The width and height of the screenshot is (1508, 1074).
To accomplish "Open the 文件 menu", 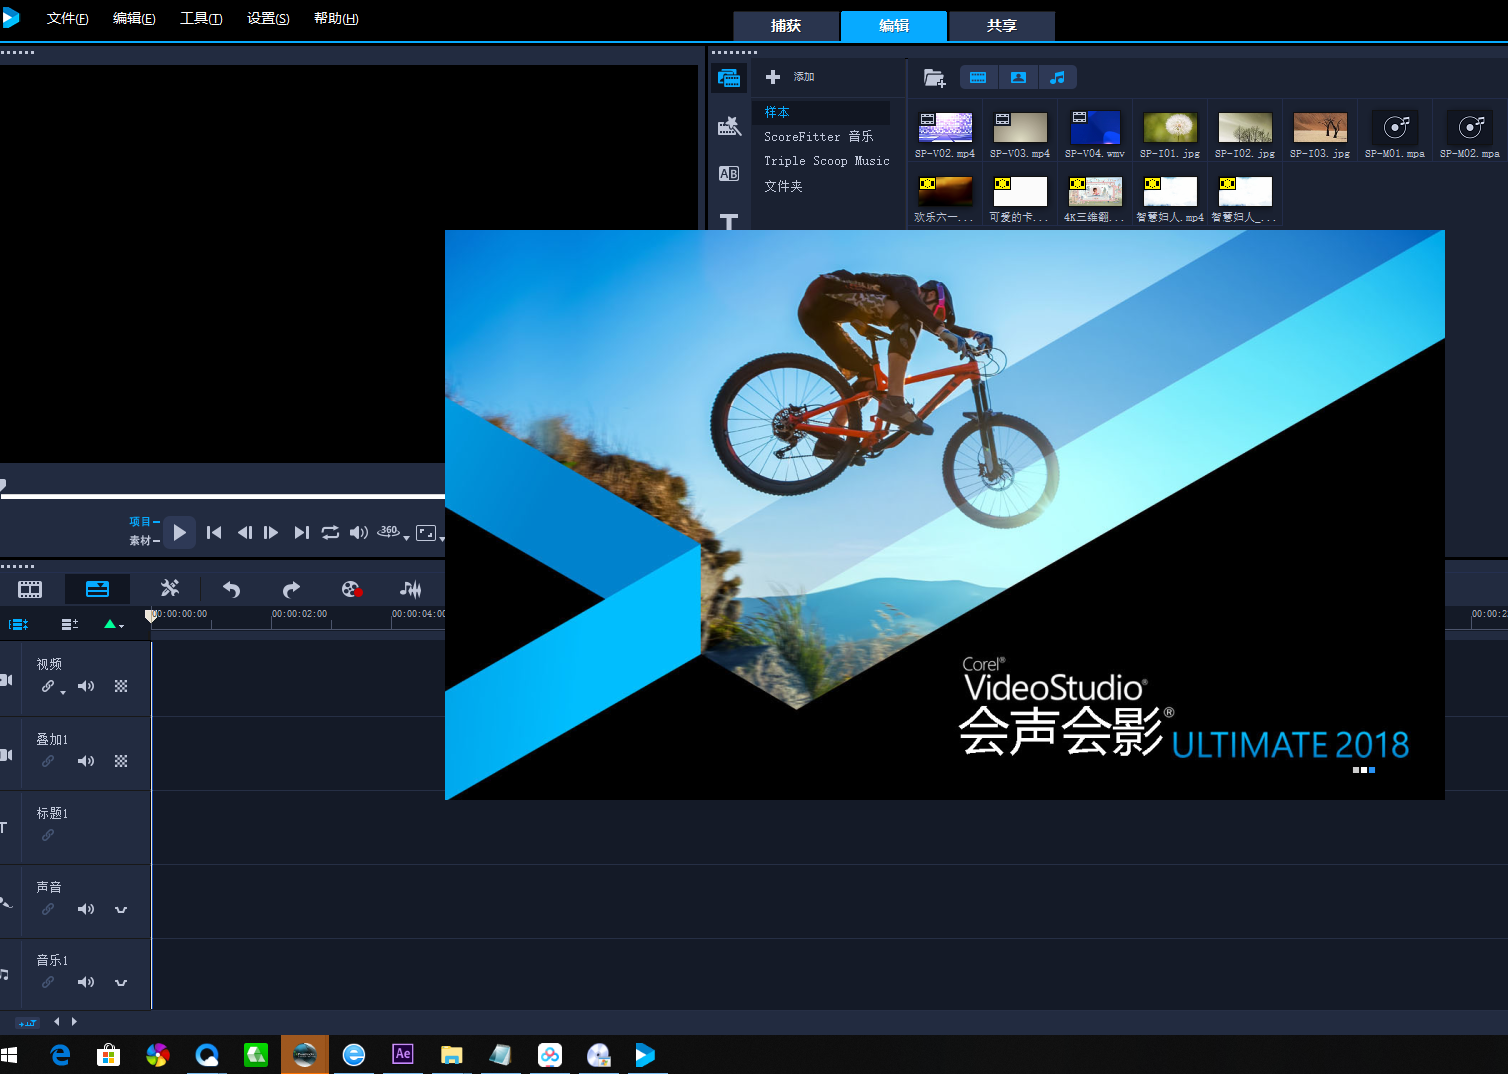I will (67, 18).
